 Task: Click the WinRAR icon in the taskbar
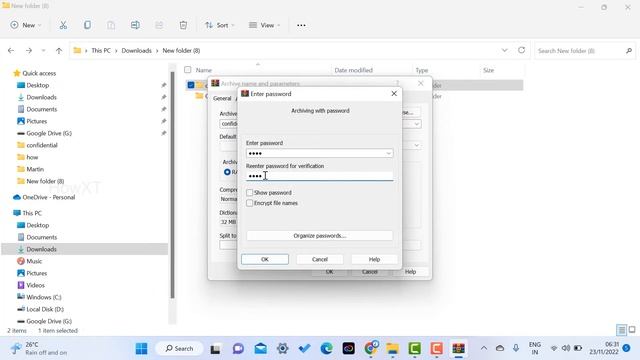458,349
